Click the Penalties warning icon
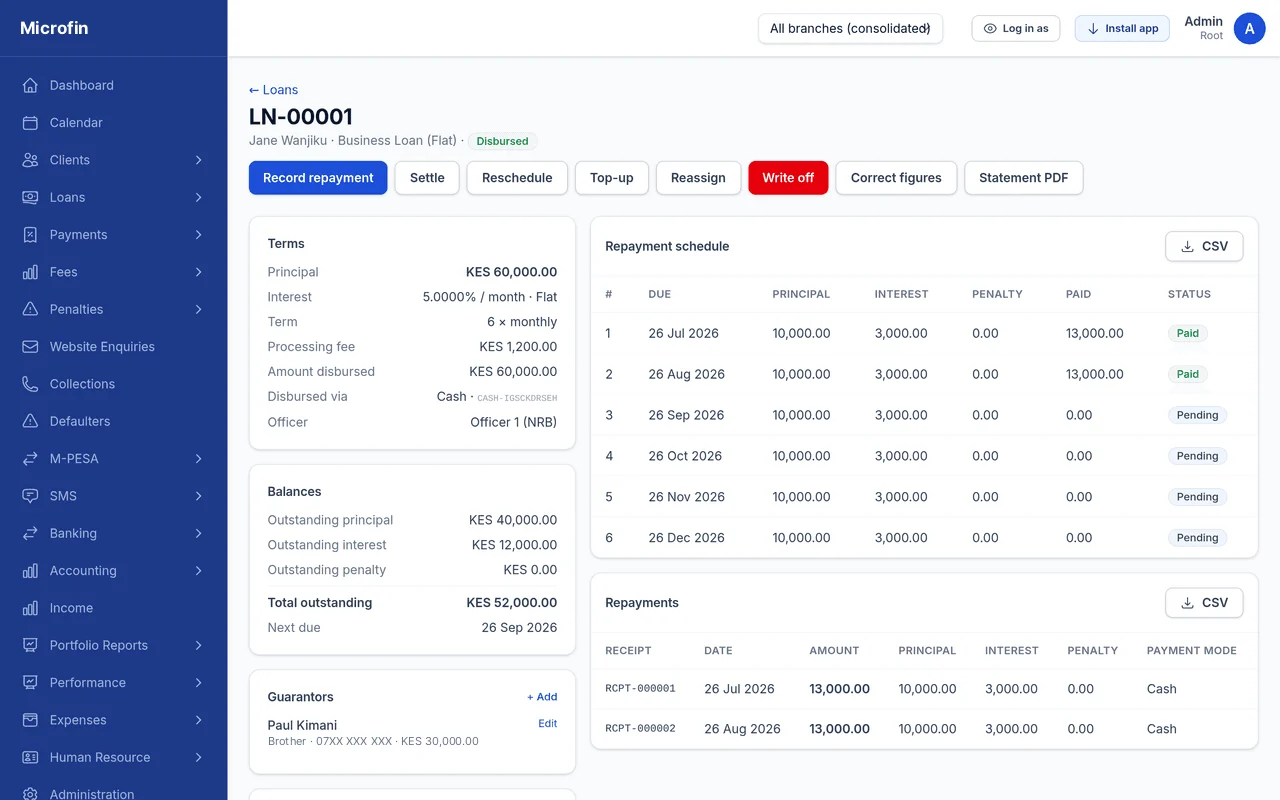 30,309
